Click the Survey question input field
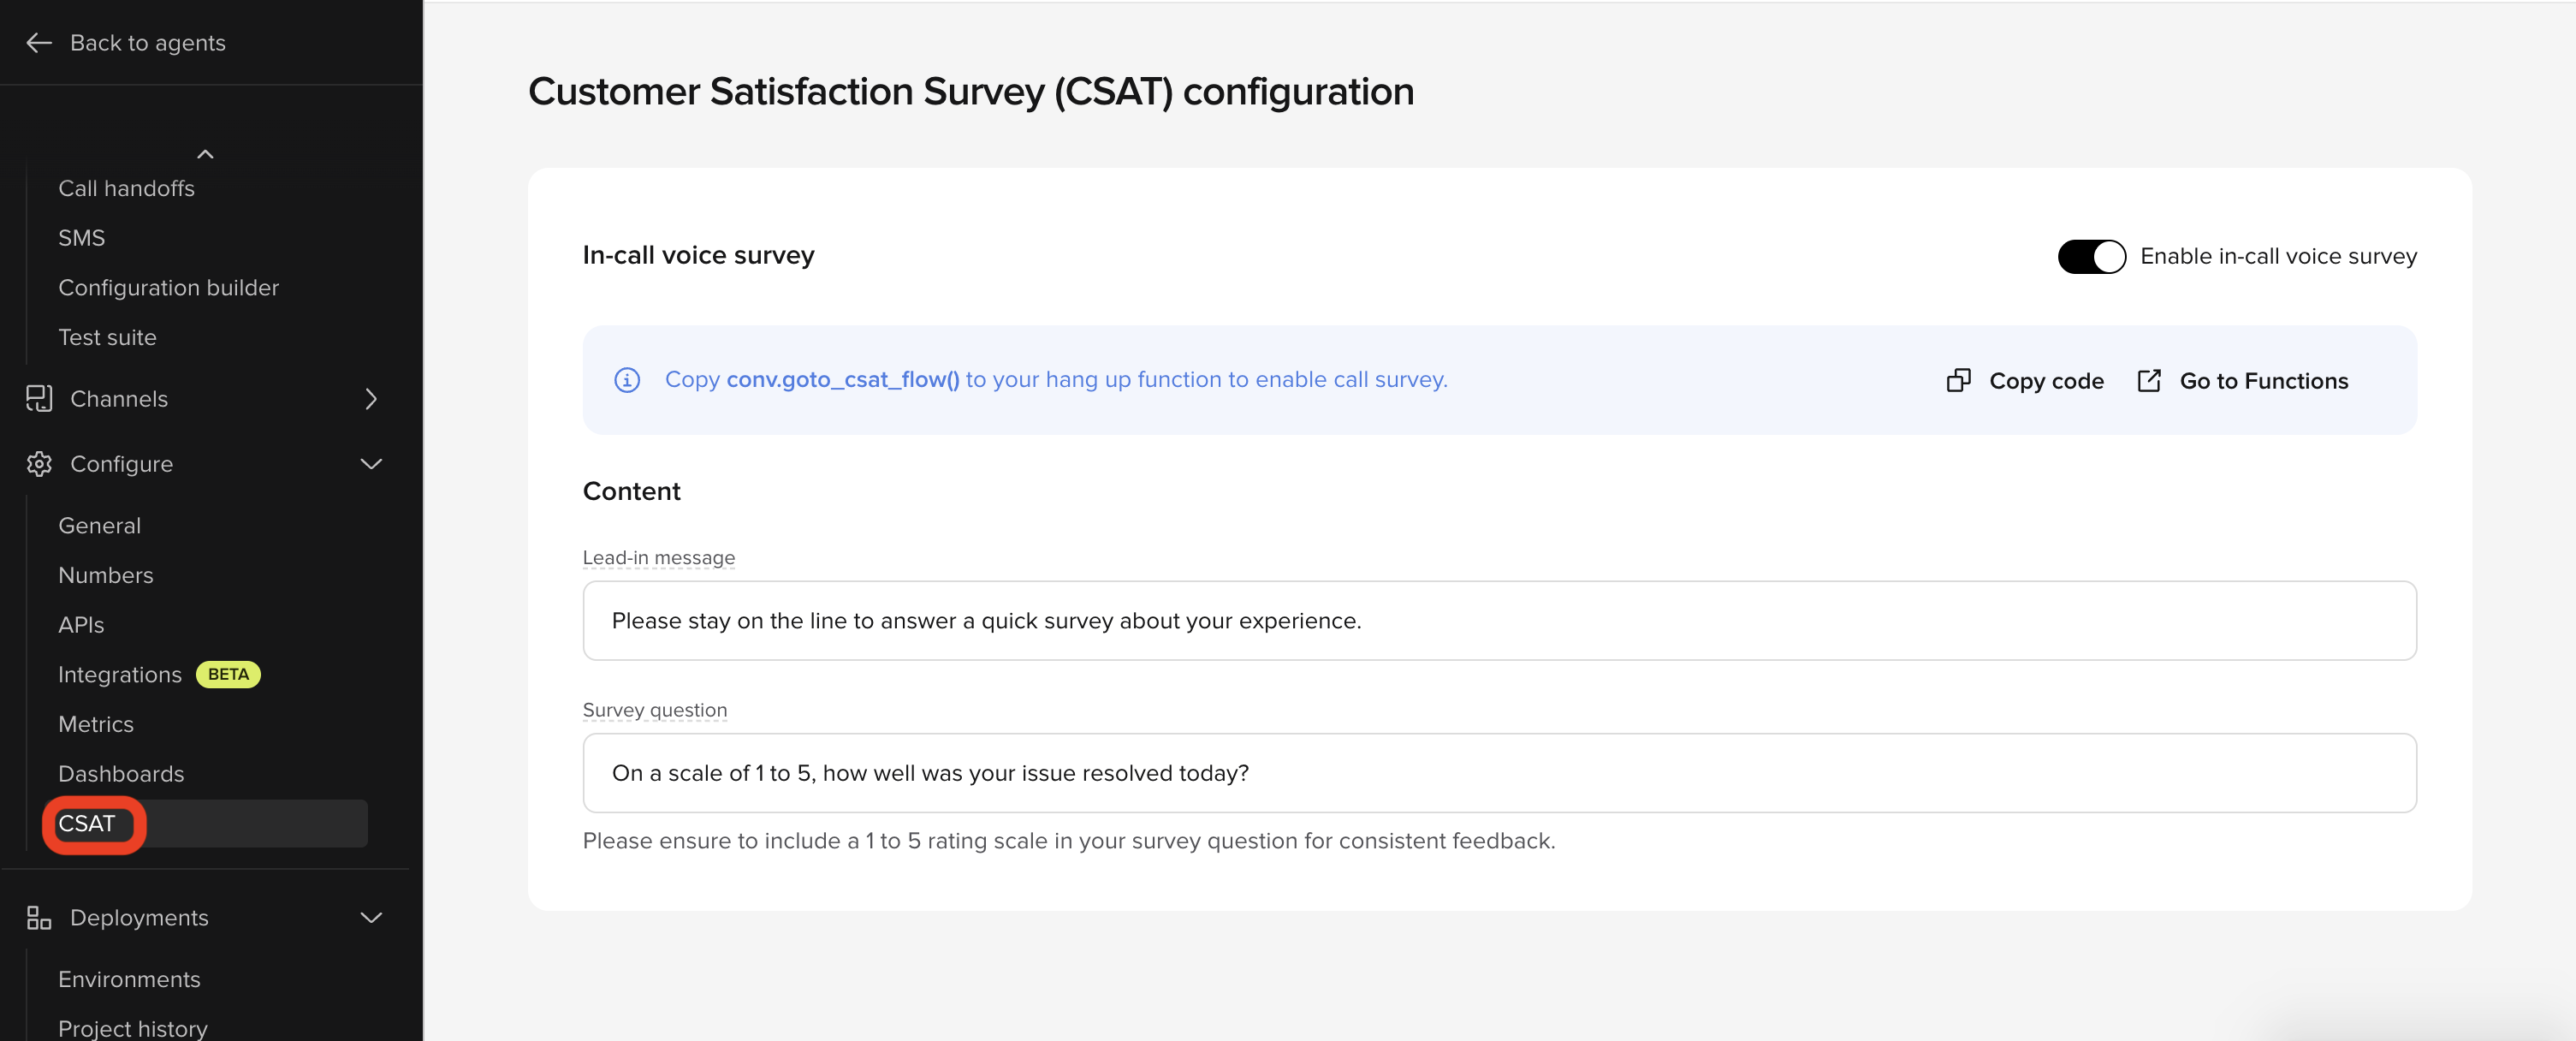Screen dimensions: 2576x1041 (x=1498, y=773)
